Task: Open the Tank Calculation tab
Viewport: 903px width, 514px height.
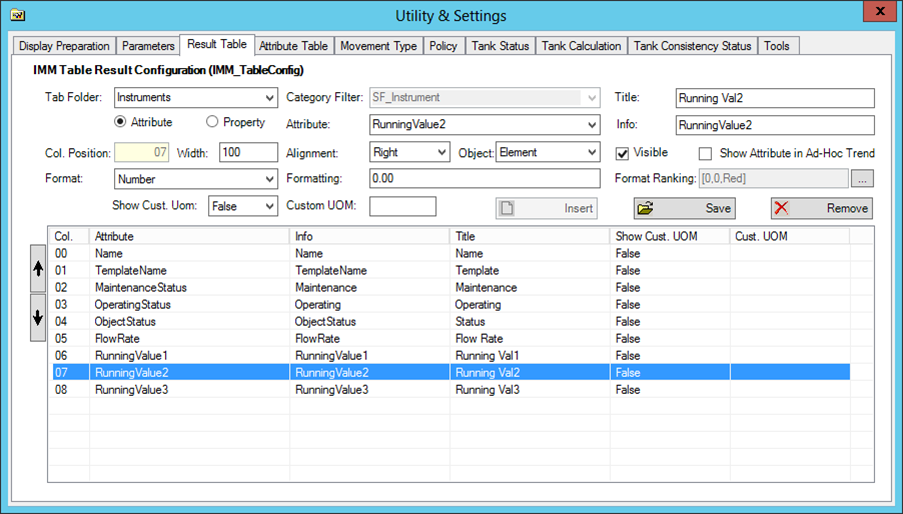Action: (581, 46)
